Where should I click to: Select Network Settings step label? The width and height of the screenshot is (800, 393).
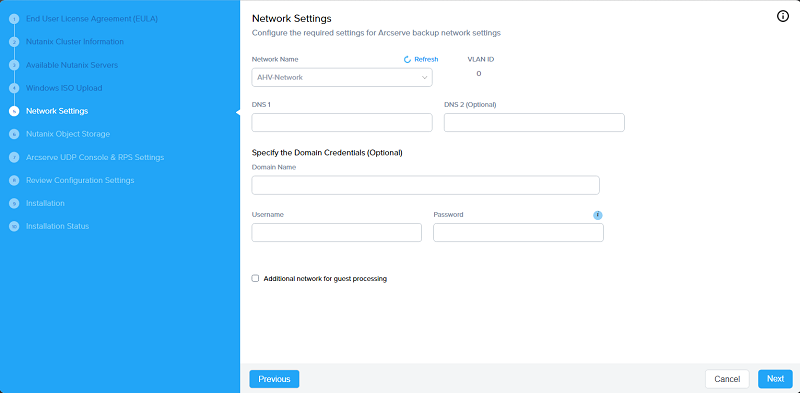[x=57, y=111]
